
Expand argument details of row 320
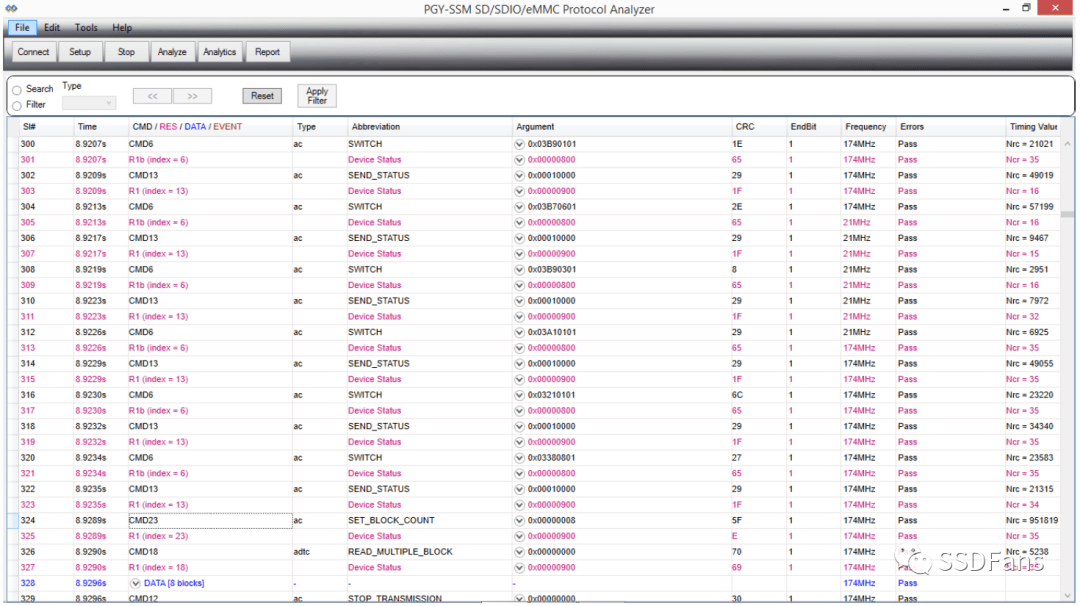point(519,457)
